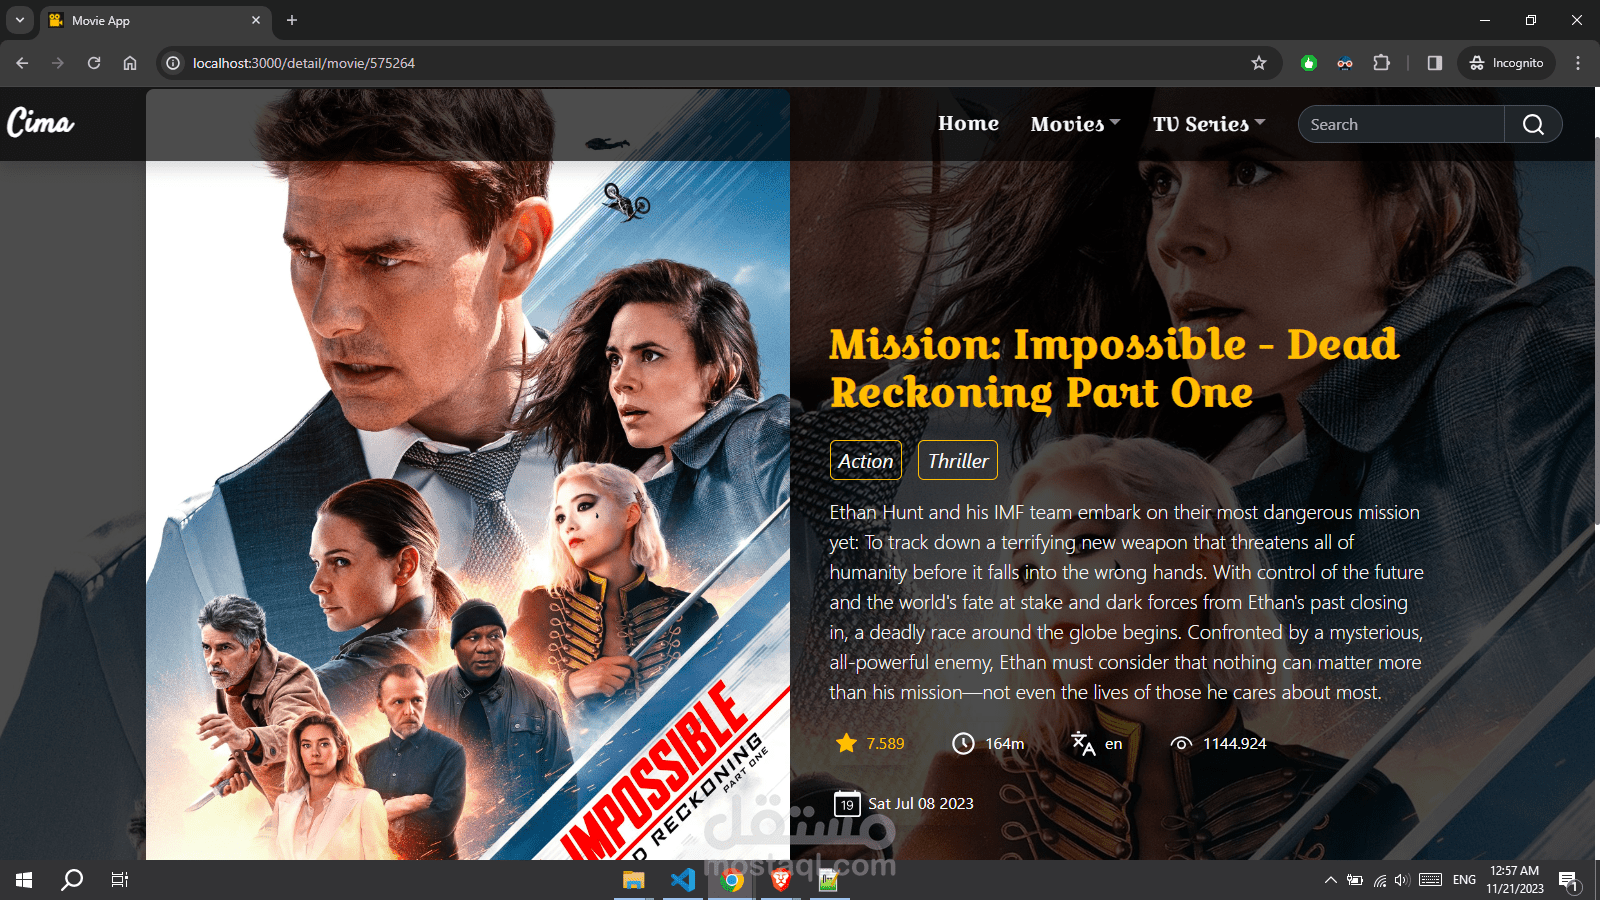
Task: Click the Sat Jul 08 2023 date
Action: click(x=921, y=803)
